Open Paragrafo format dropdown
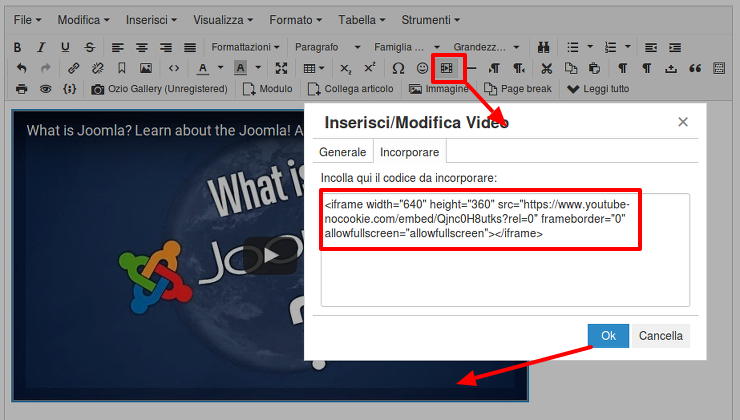The width and height of the screenshot is (740, 420). pyautogui.click(x=328, y=47)
